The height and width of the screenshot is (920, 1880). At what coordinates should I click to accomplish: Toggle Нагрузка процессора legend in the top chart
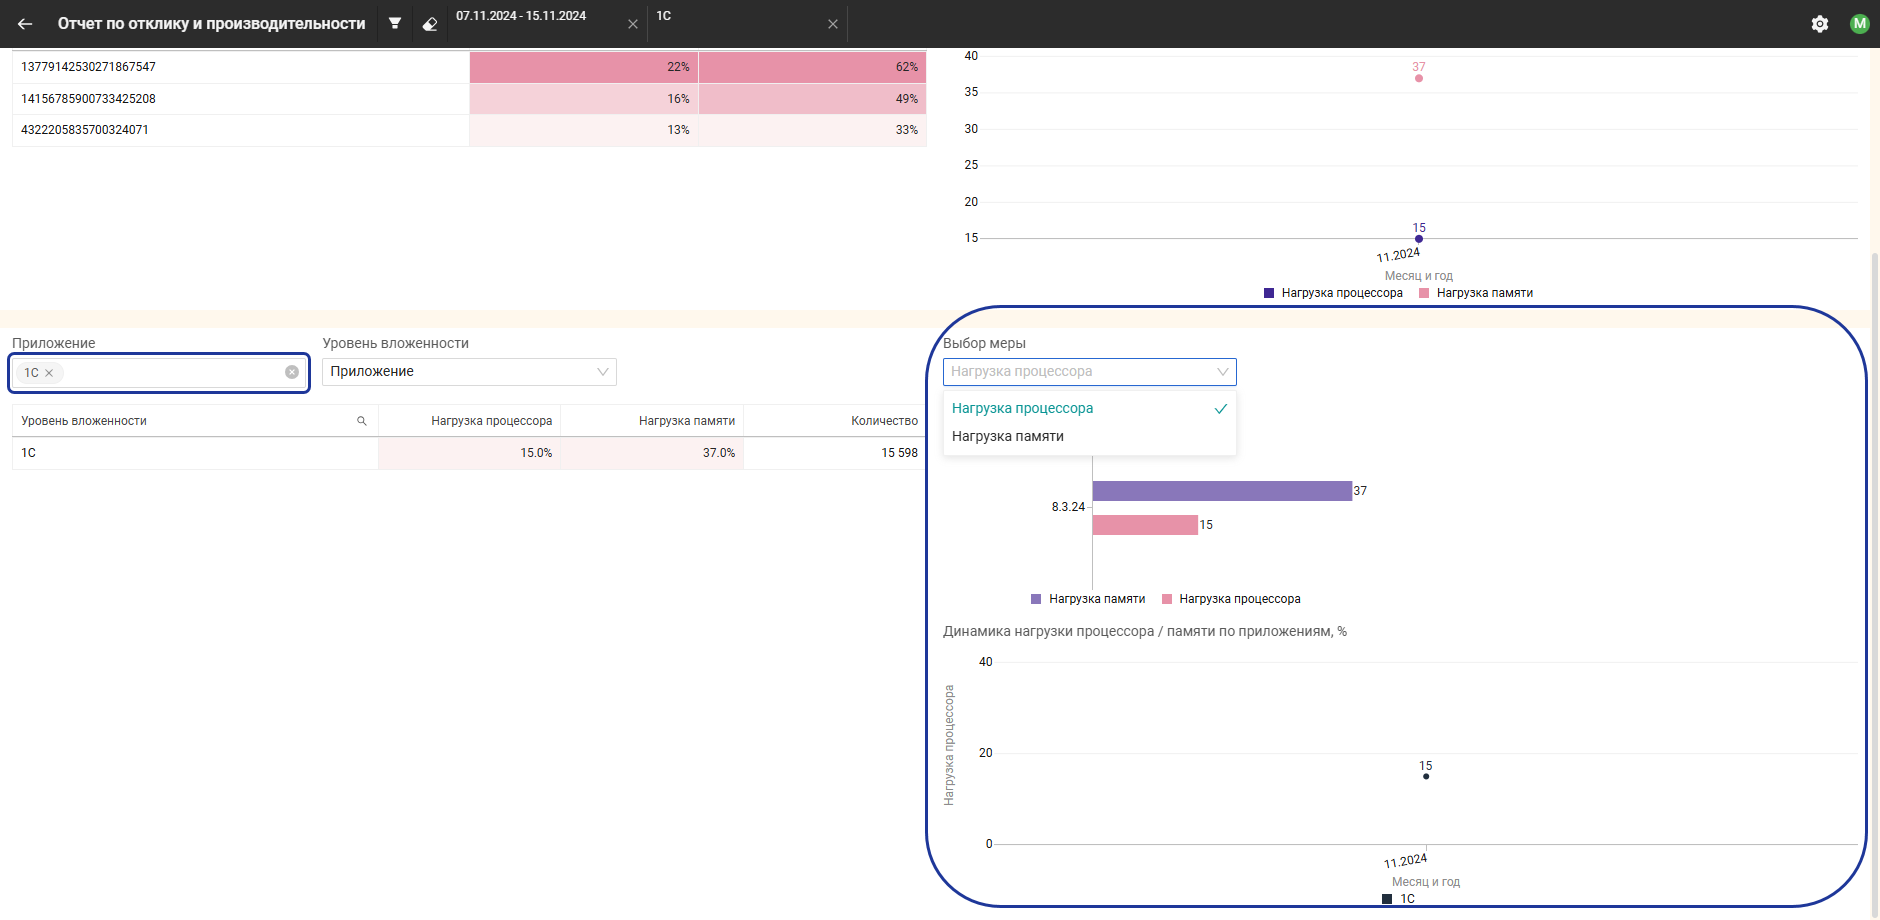pyautogui.click(x=1333, y=293)
